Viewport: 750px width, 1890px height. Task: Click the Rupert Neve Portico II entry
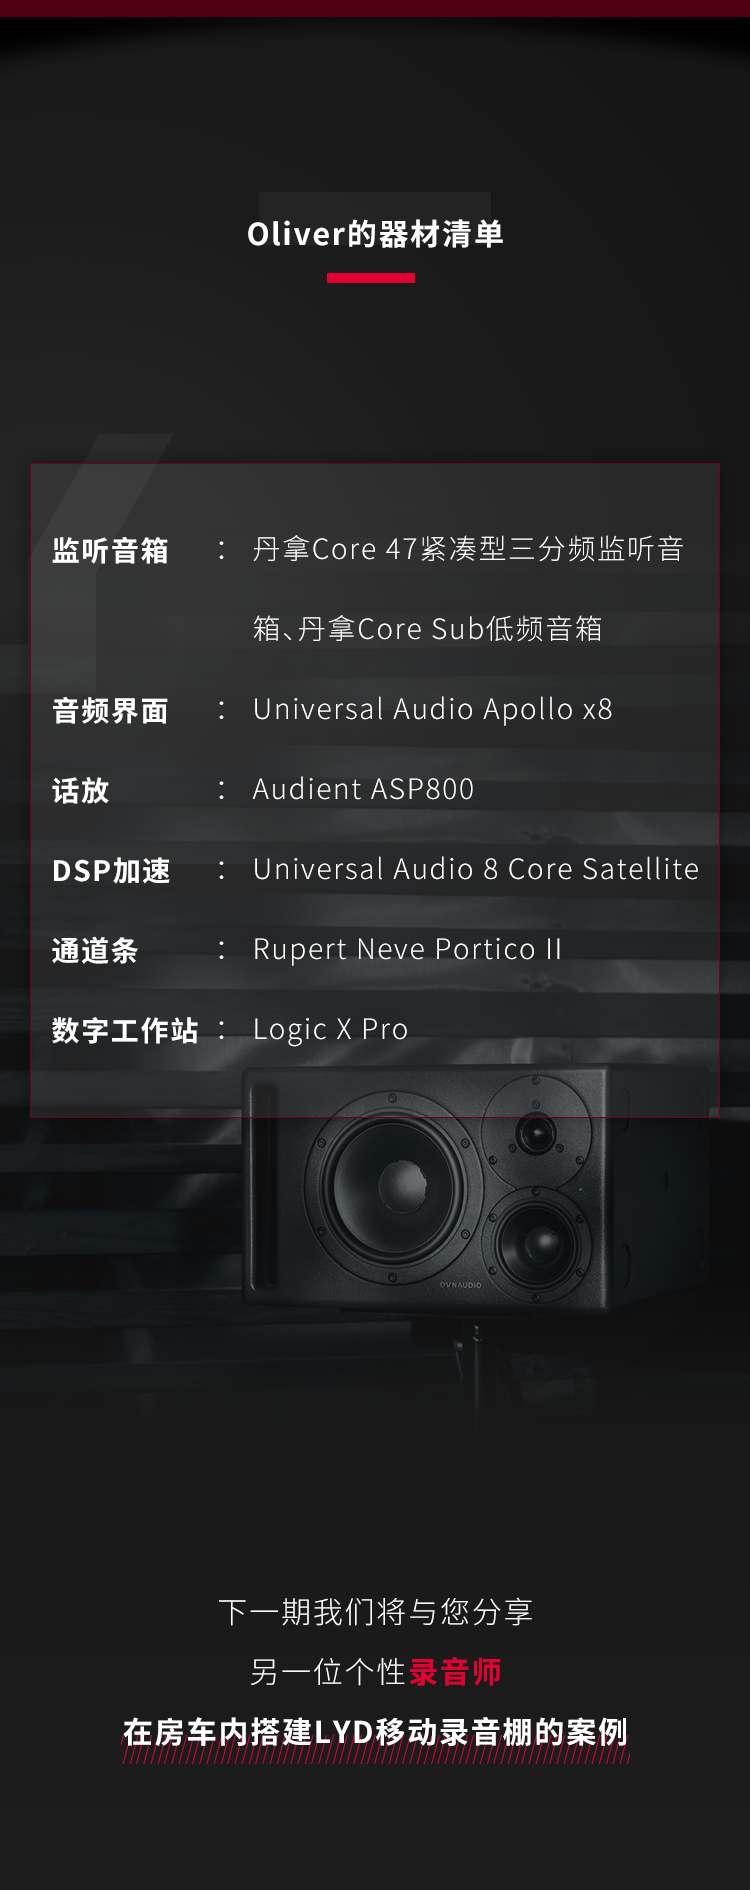(x=407, y=949)
